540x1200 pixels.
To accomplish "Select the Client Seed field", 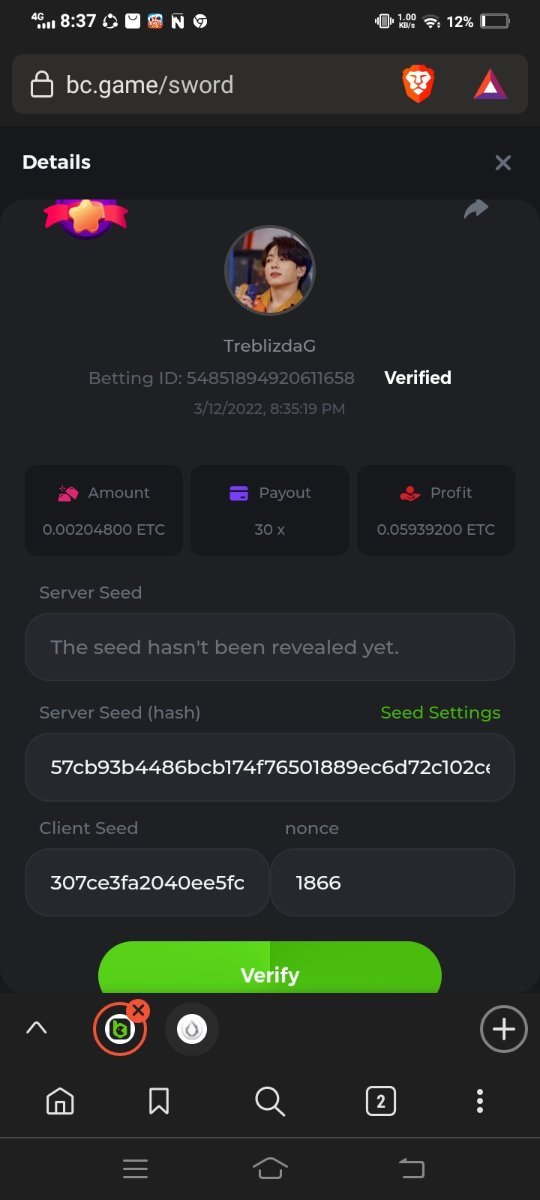I will [147, 883].
